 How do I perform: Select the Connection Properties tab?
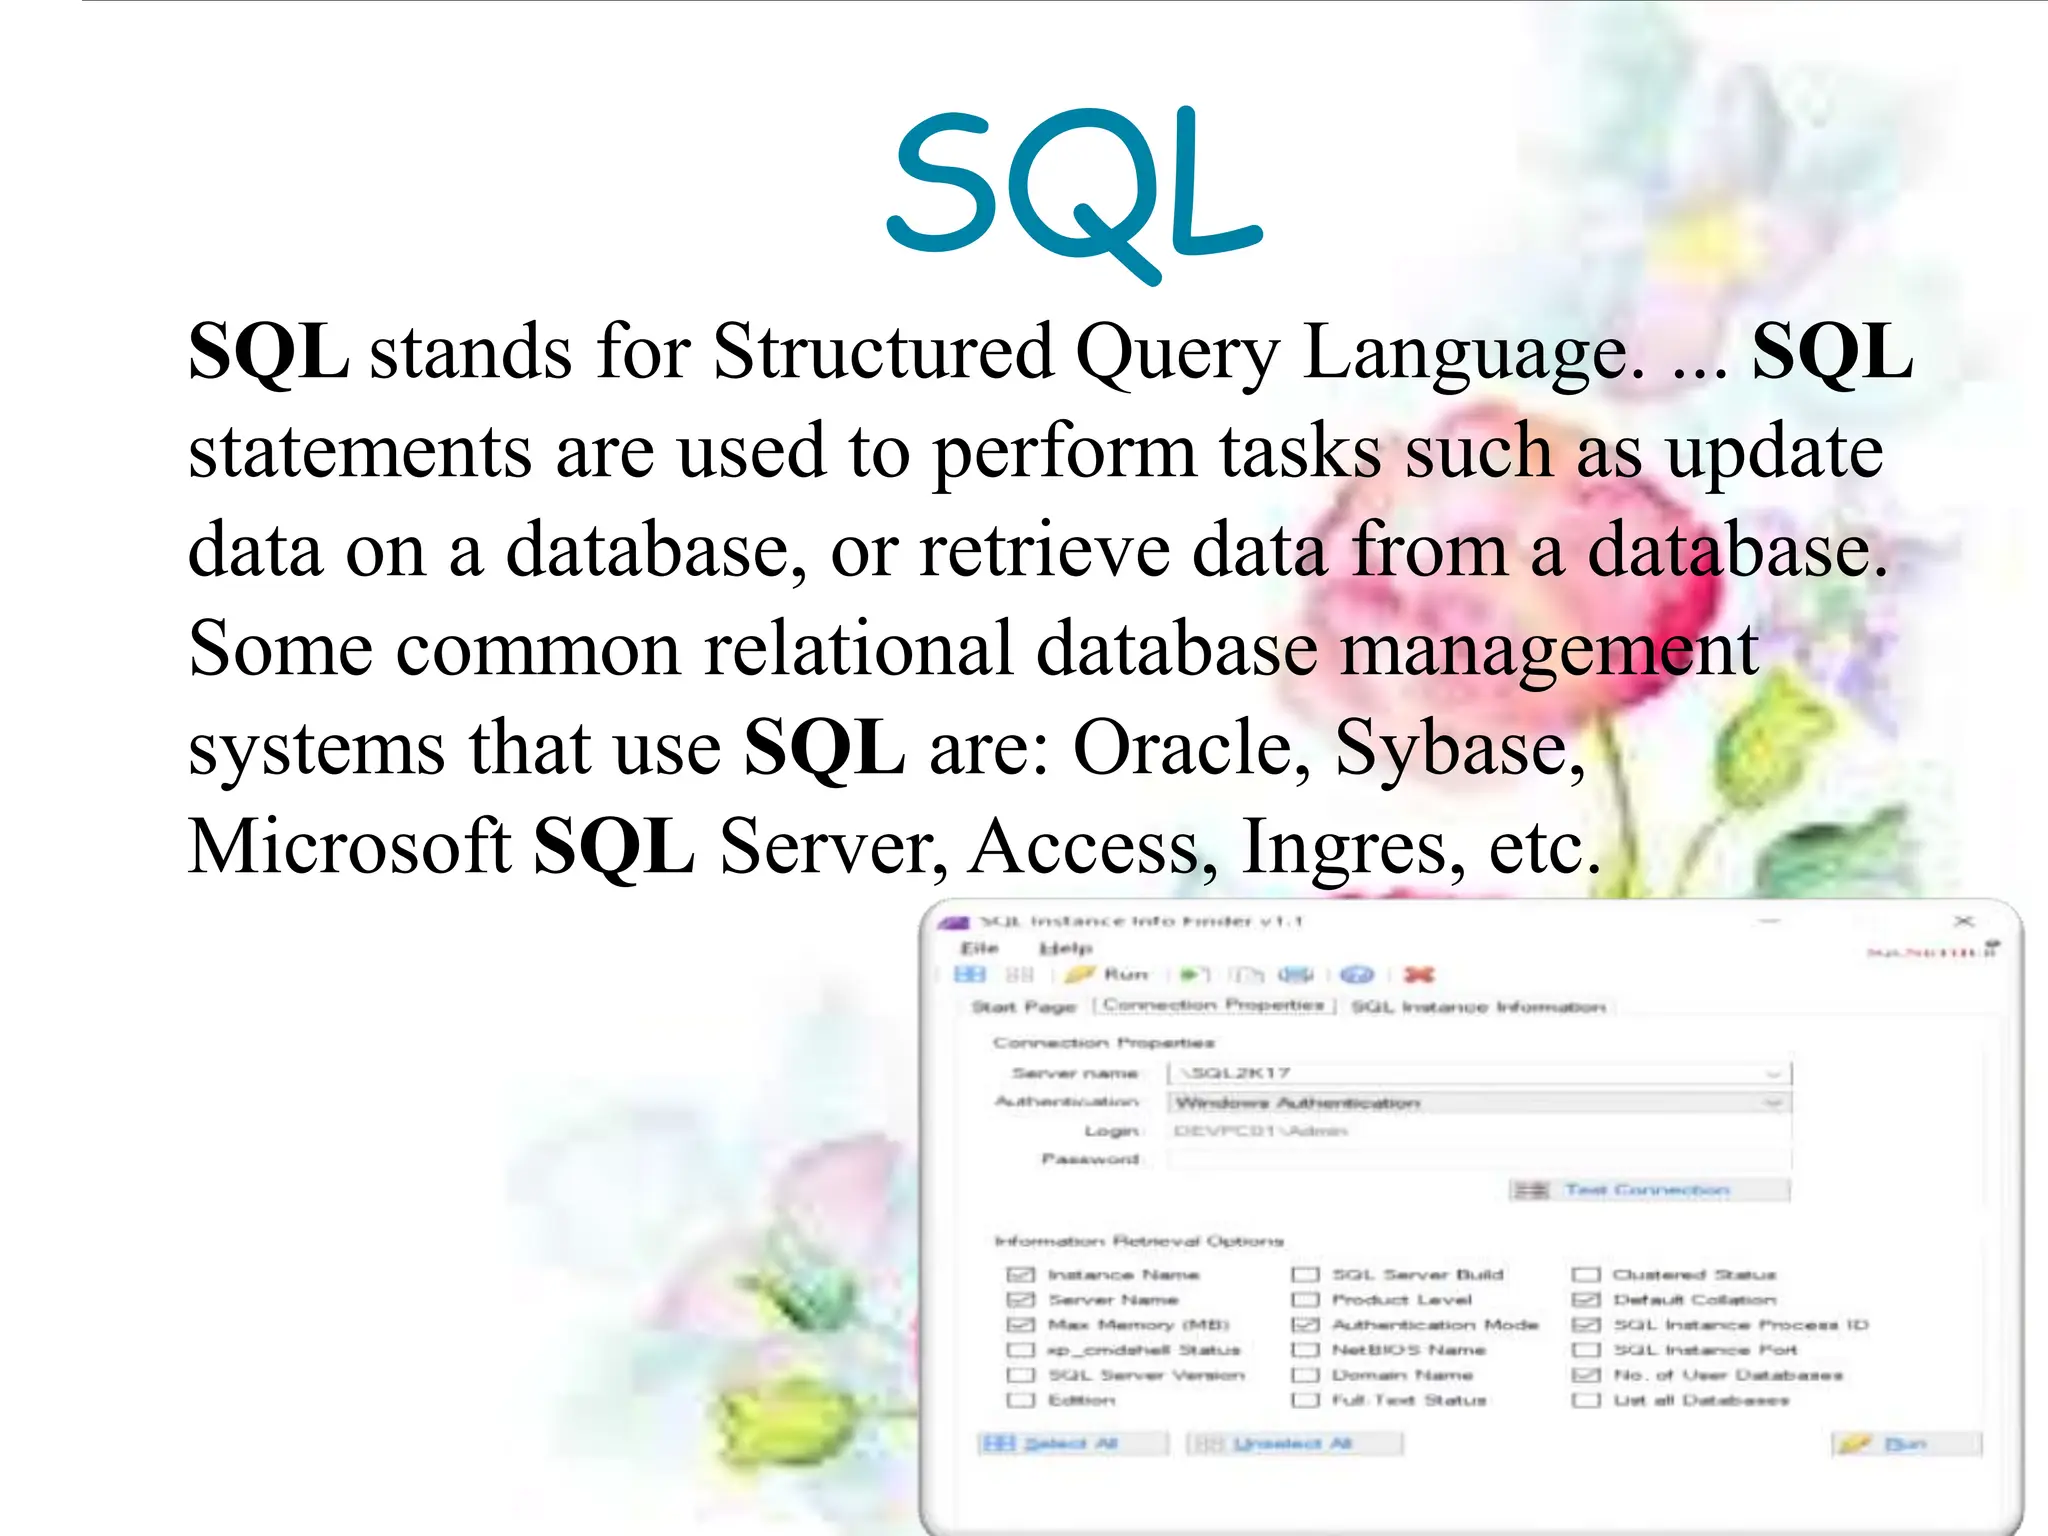(x=1214, y=1005)
